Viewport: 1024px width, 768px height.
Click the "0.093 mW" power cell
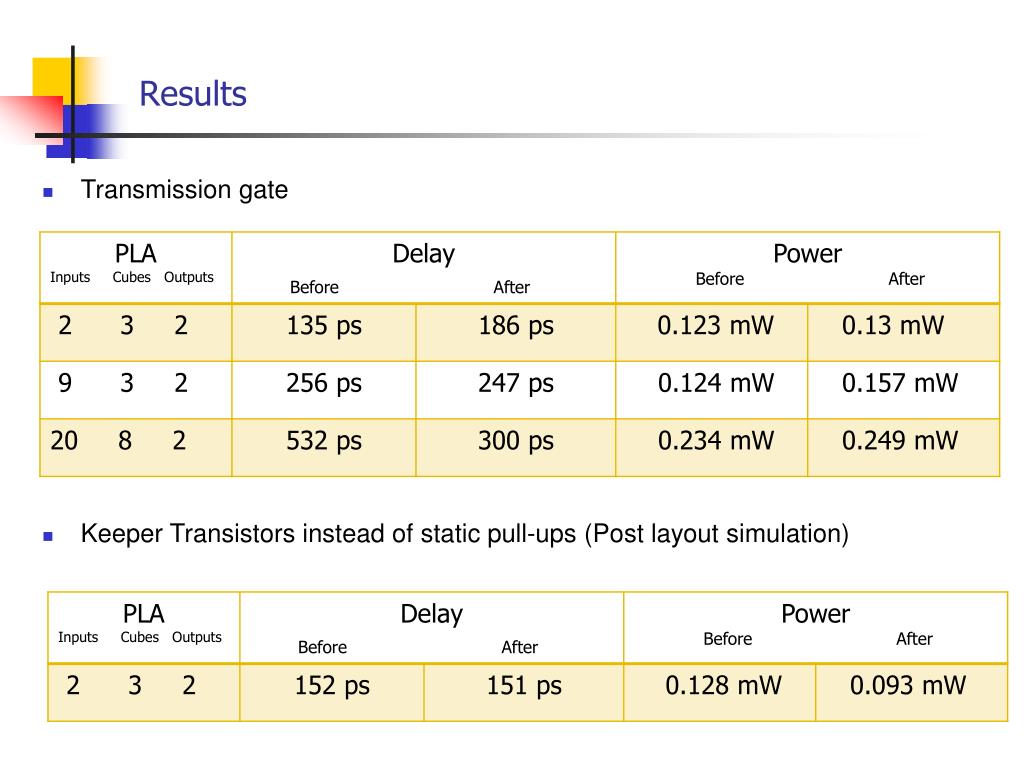pos(908,686)
